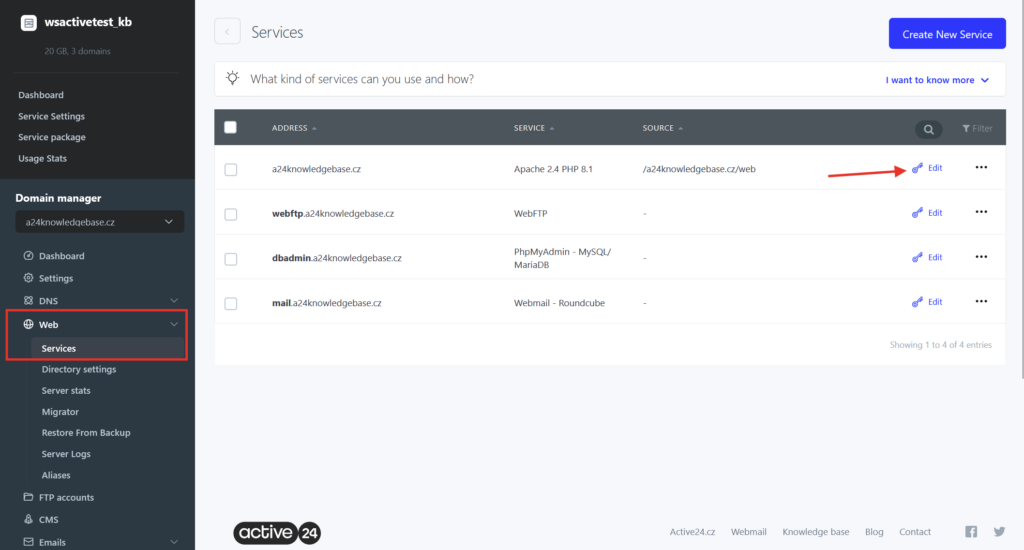Expand 'I want to know more'
1024x550 pixels.
tap(937, 80)
